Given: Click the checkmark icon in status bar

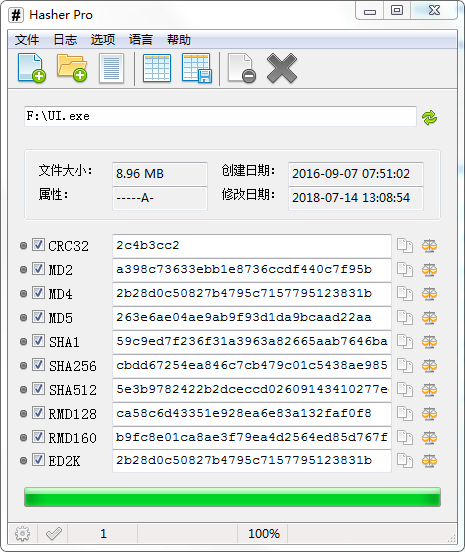Looking at the screenshot, I should pyautogui.click(x=54, y=534).
